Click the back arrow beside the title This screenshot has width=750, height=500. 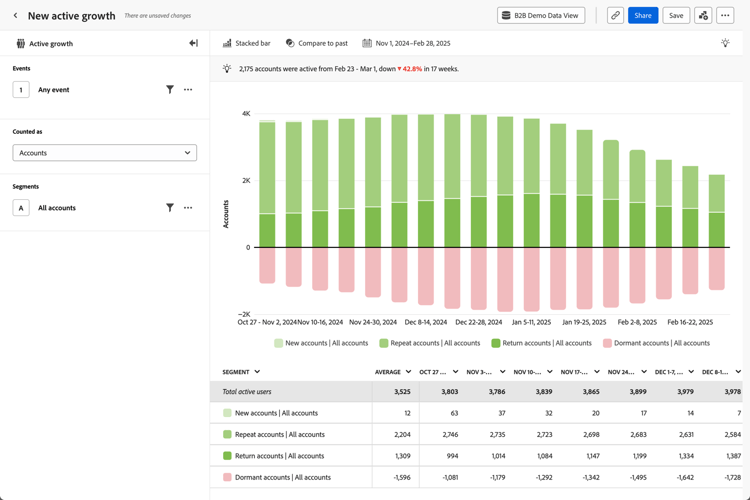tap(15, 16)
